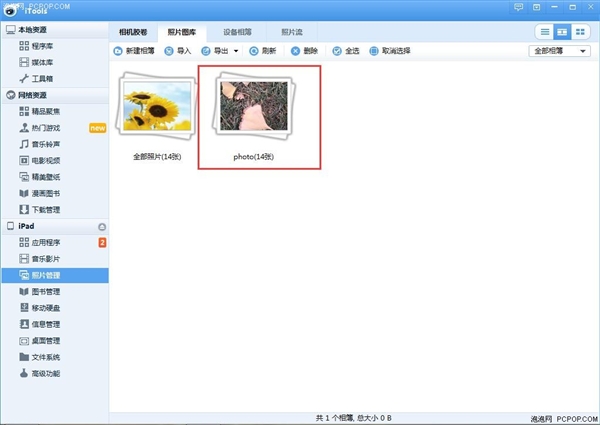Screen dimensions: 600x425
Task: Collapse the 本地资源 section header
Action: click(x=55, y=30)
